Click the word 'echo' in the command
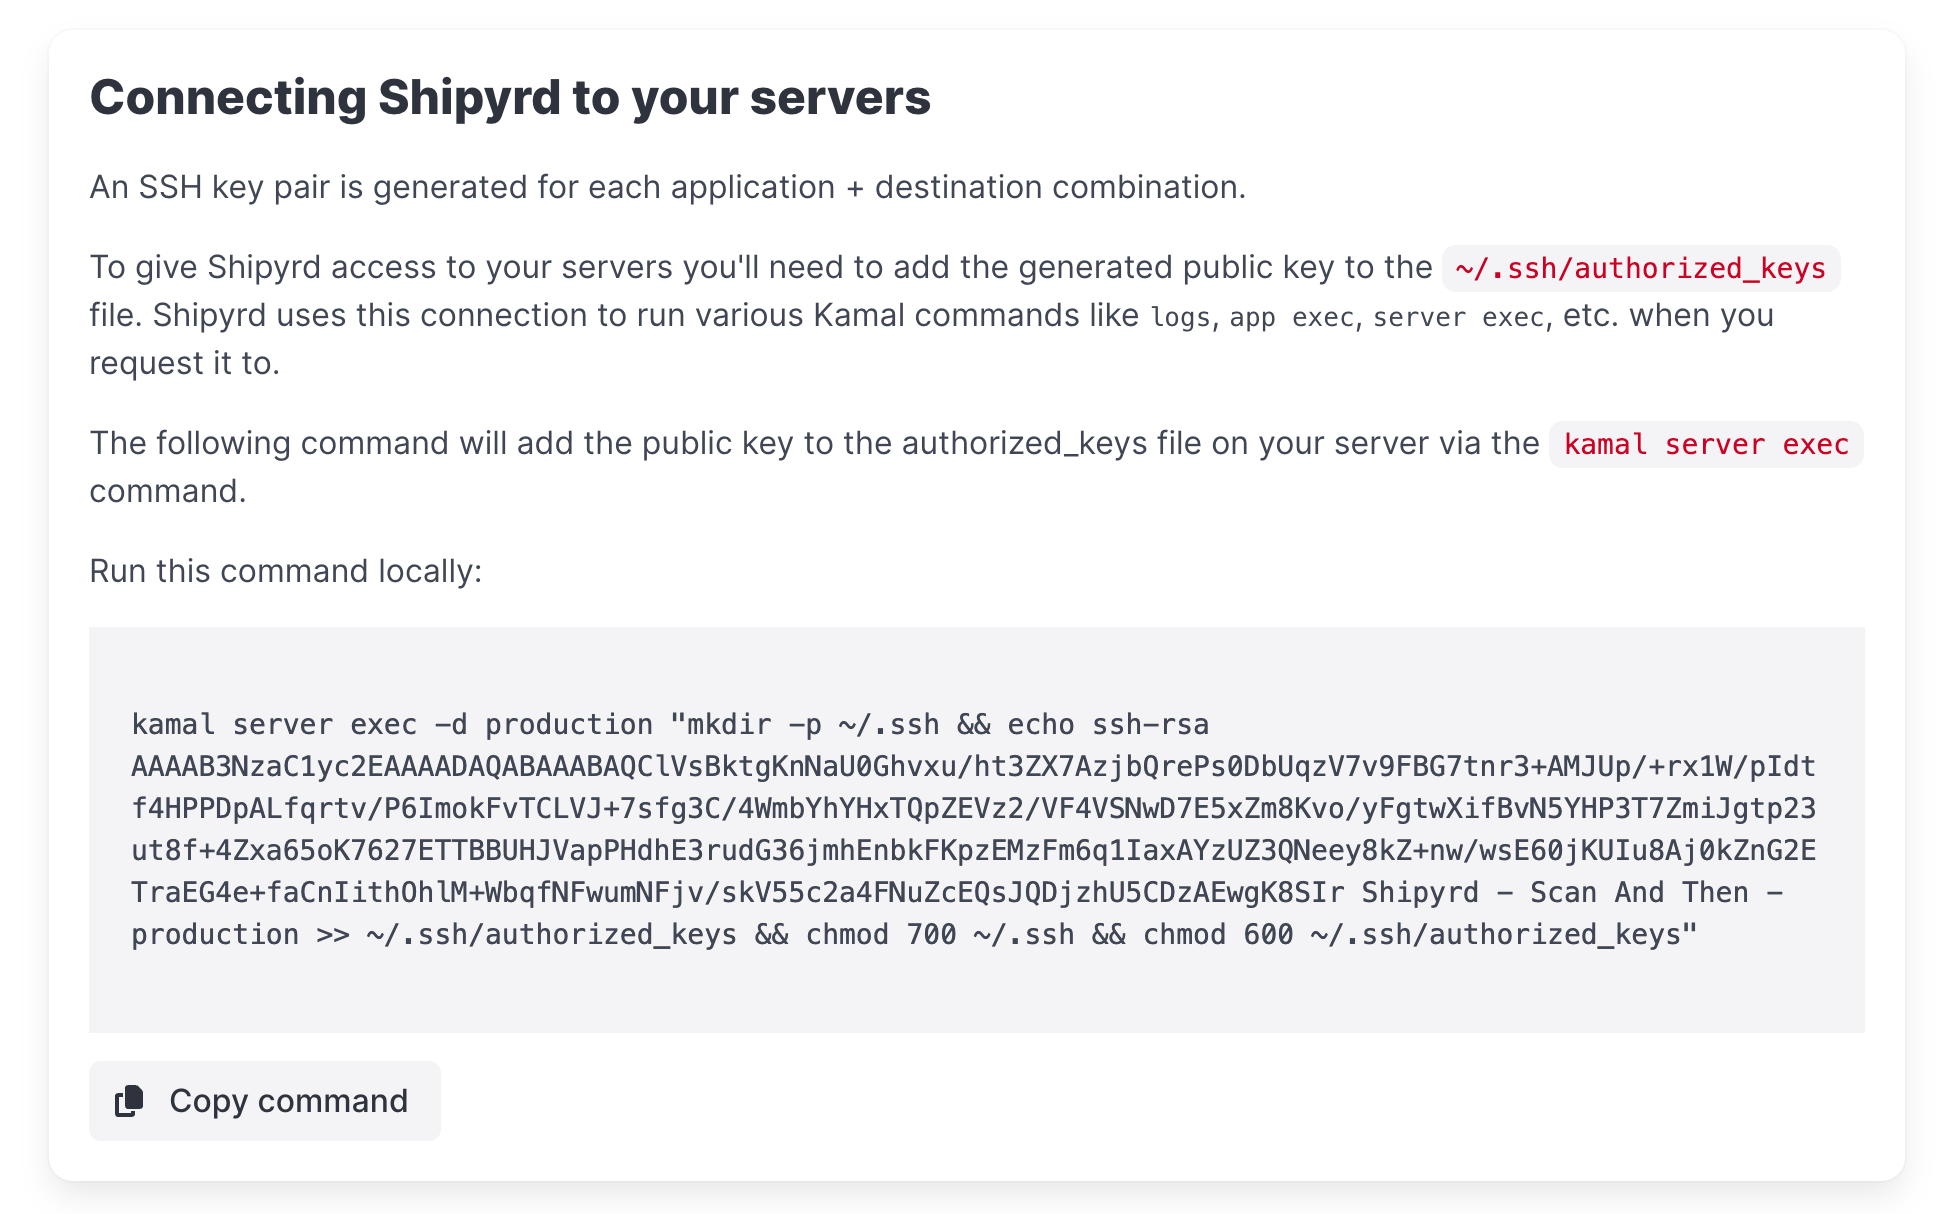The image size is (1956, 1214). pos(1040,724)
